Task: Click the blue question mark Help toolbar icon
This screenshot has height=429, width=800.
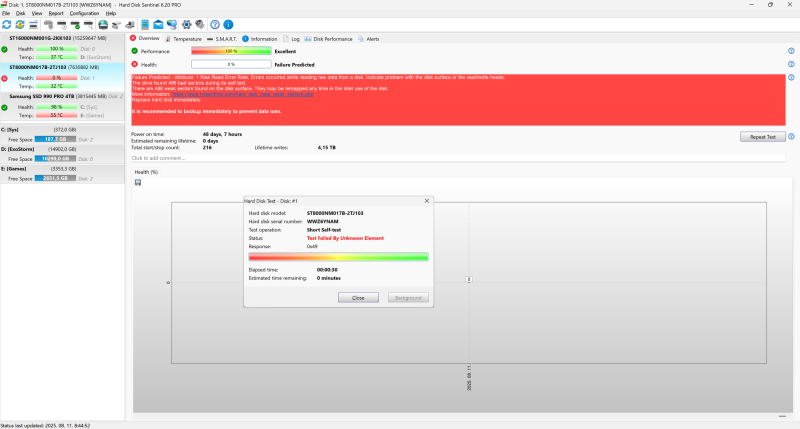Action: (x=215, y=24)
